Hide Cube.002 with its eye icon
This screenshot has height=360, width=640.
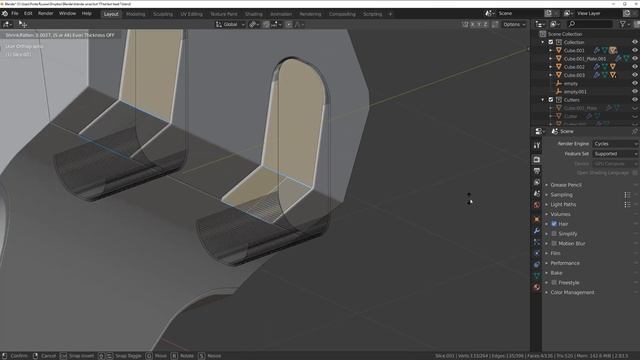click(635, 67)
